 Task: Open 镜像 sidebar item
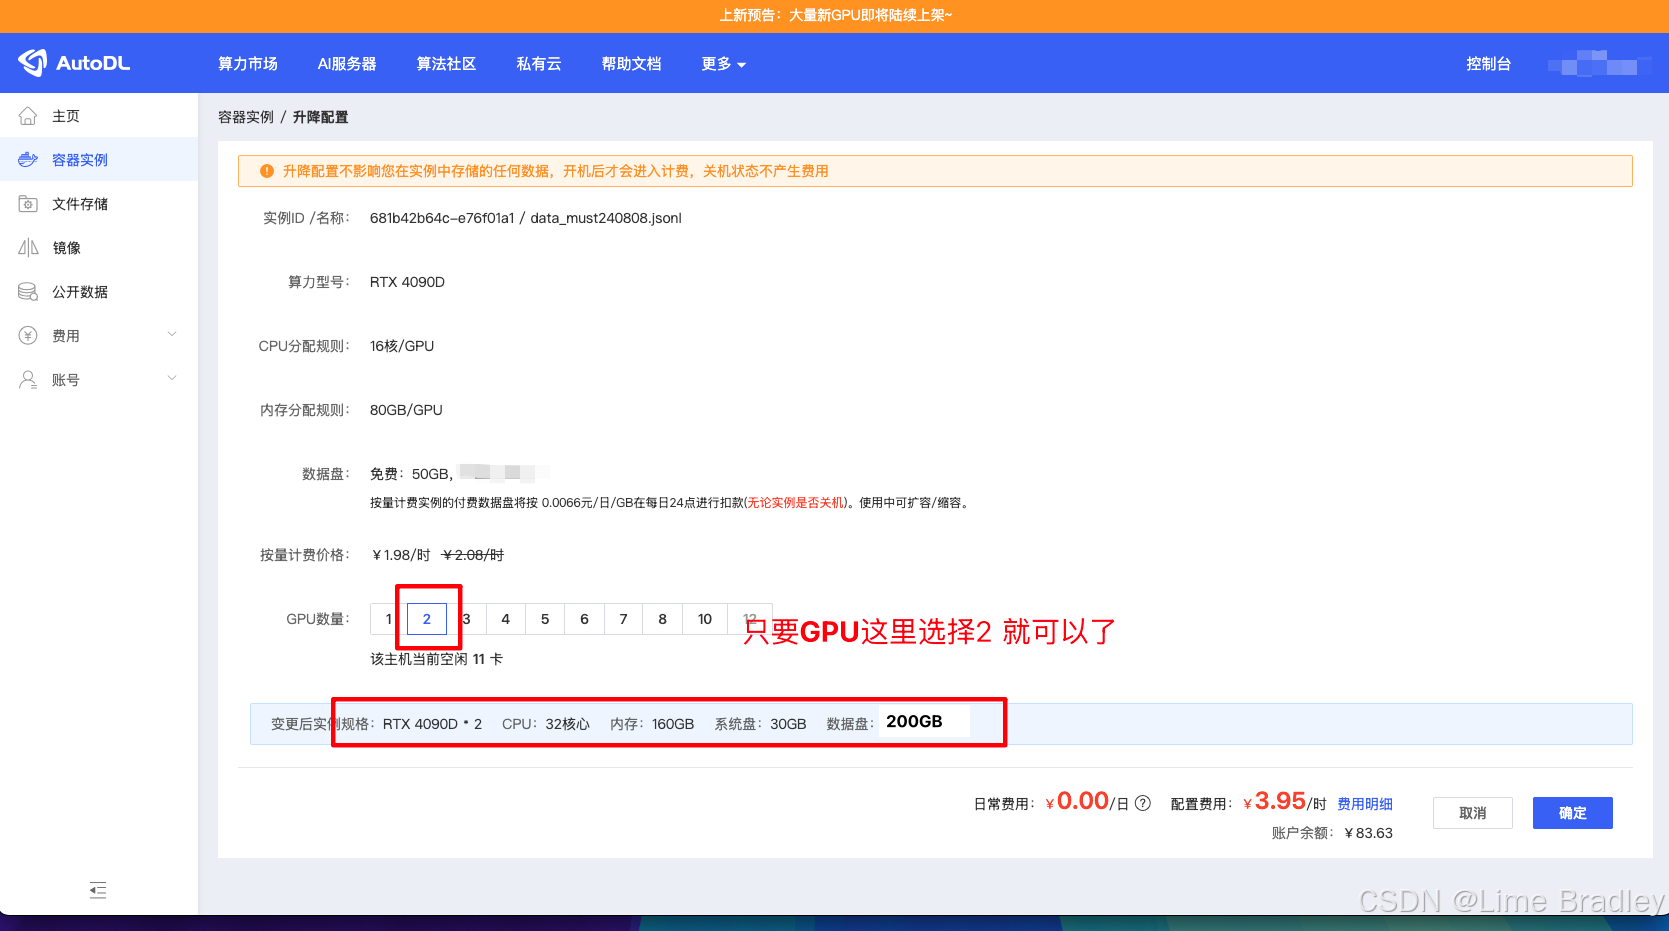(x=99, y=248)
